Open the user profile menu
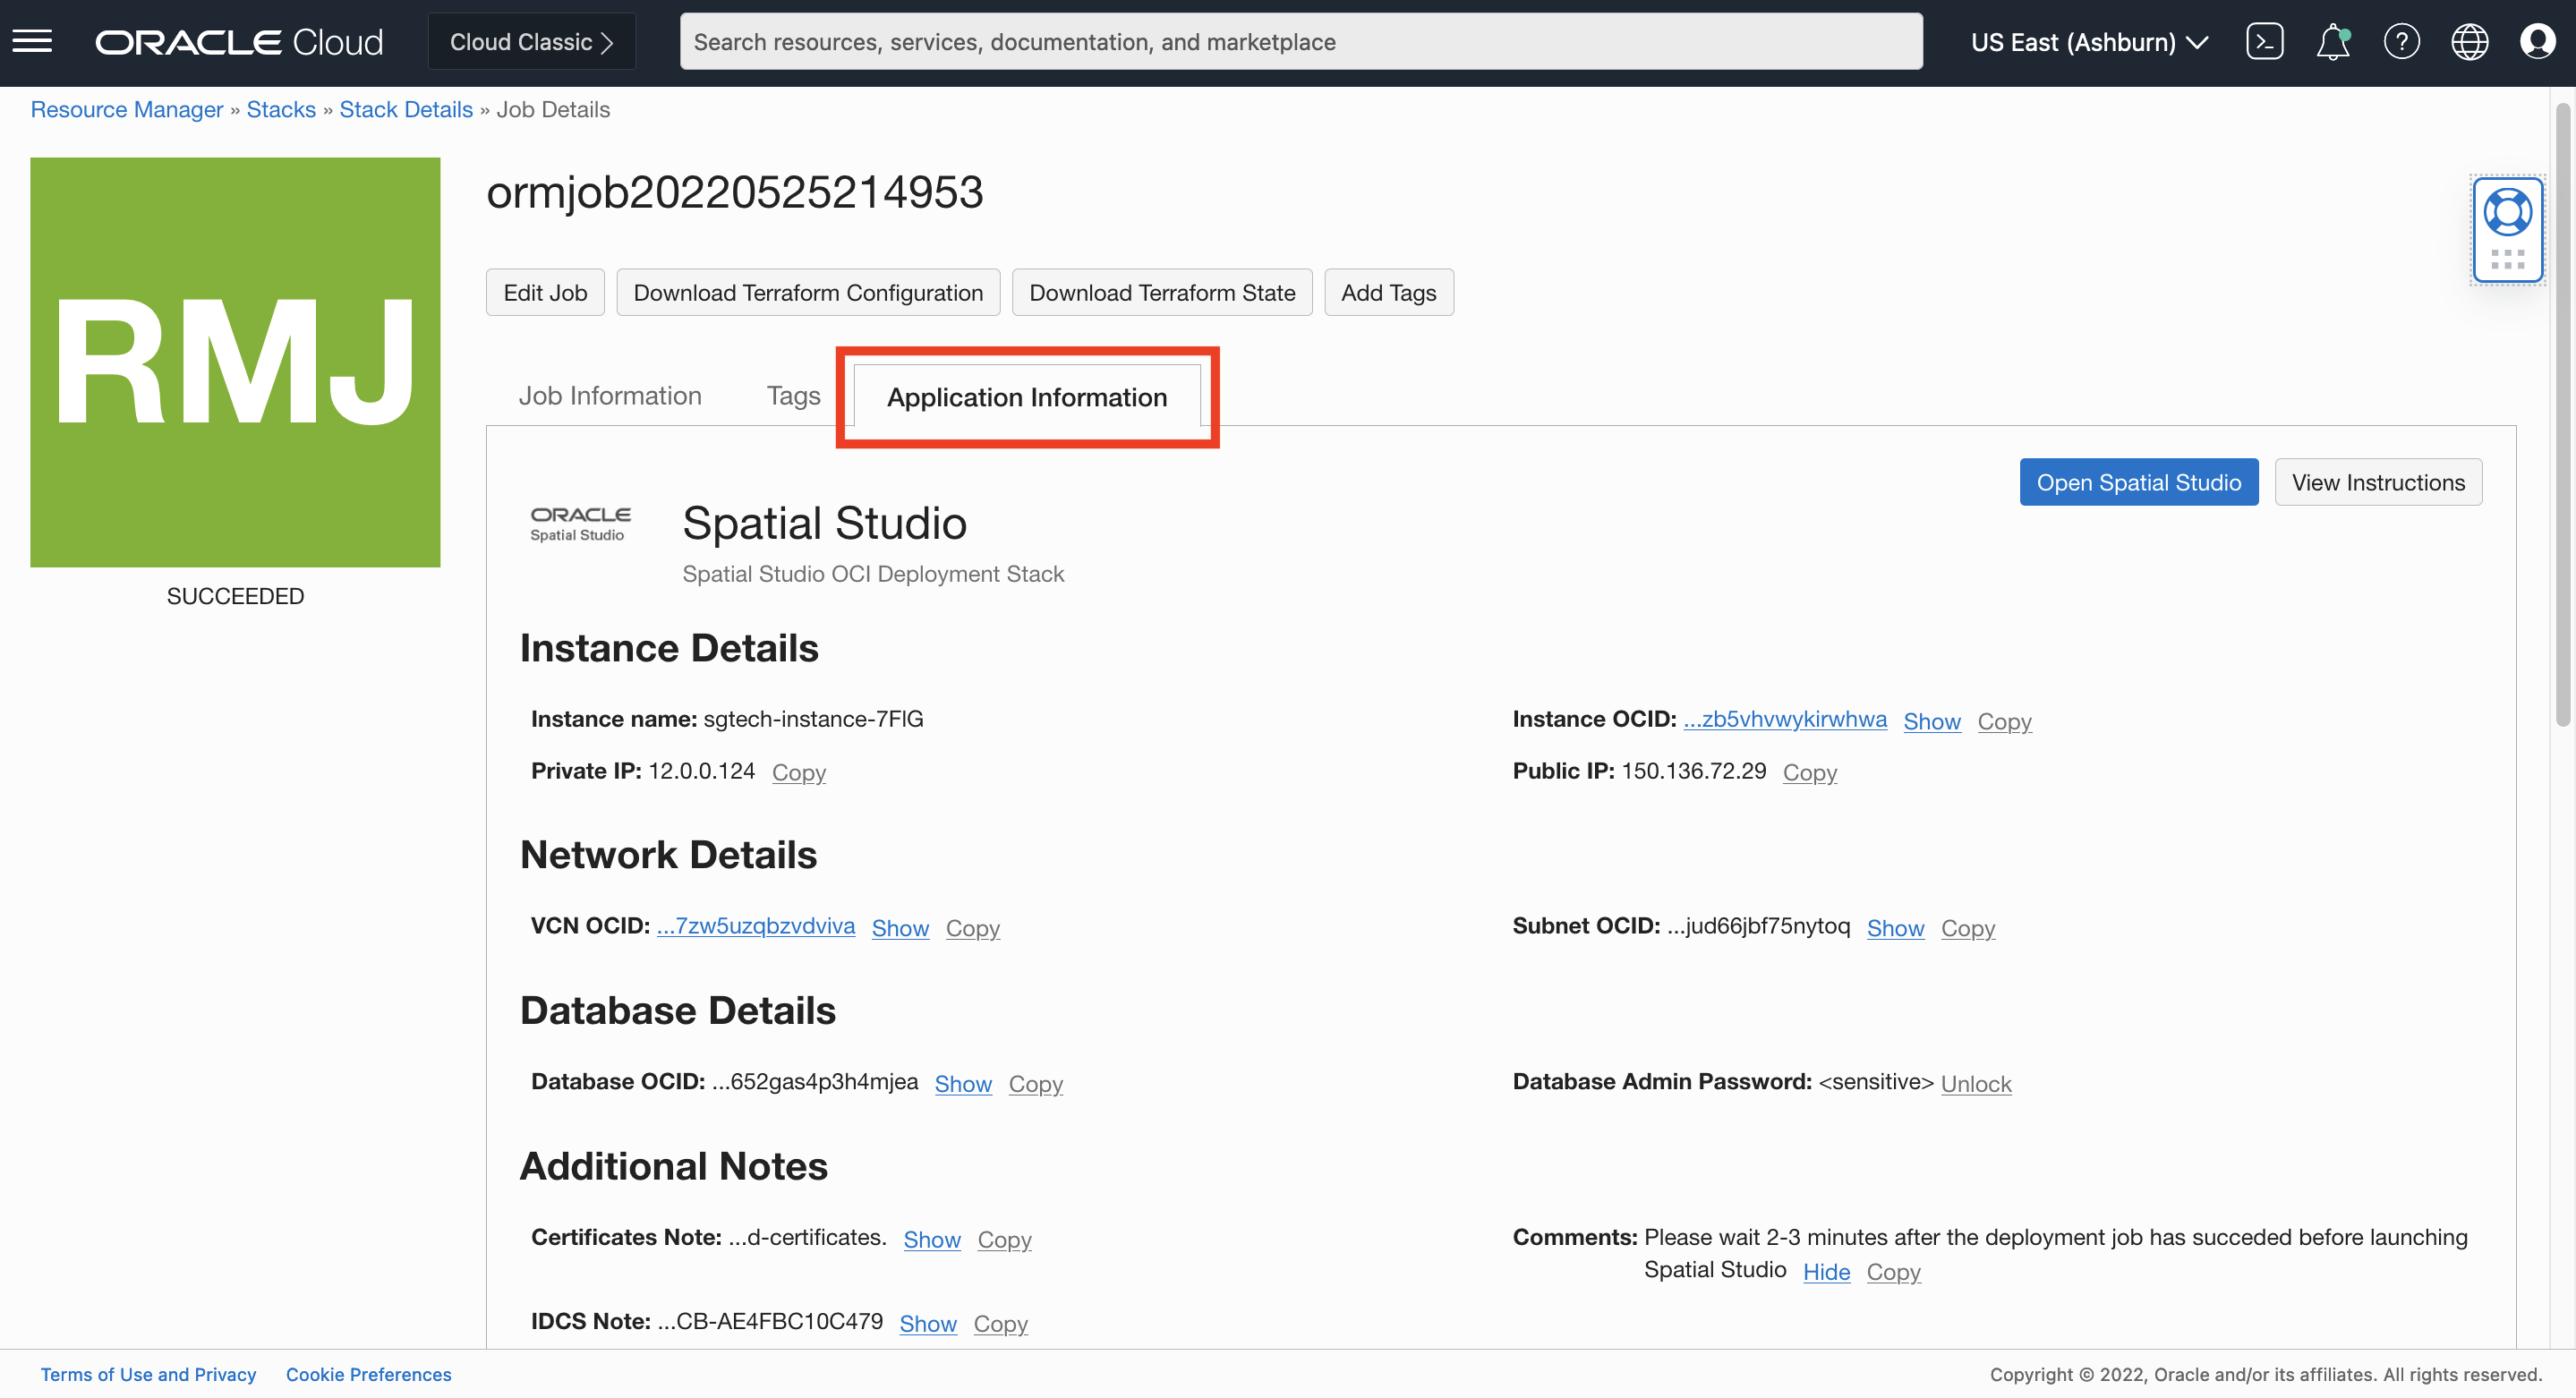2576x1398 pixels. point(2538,41)
